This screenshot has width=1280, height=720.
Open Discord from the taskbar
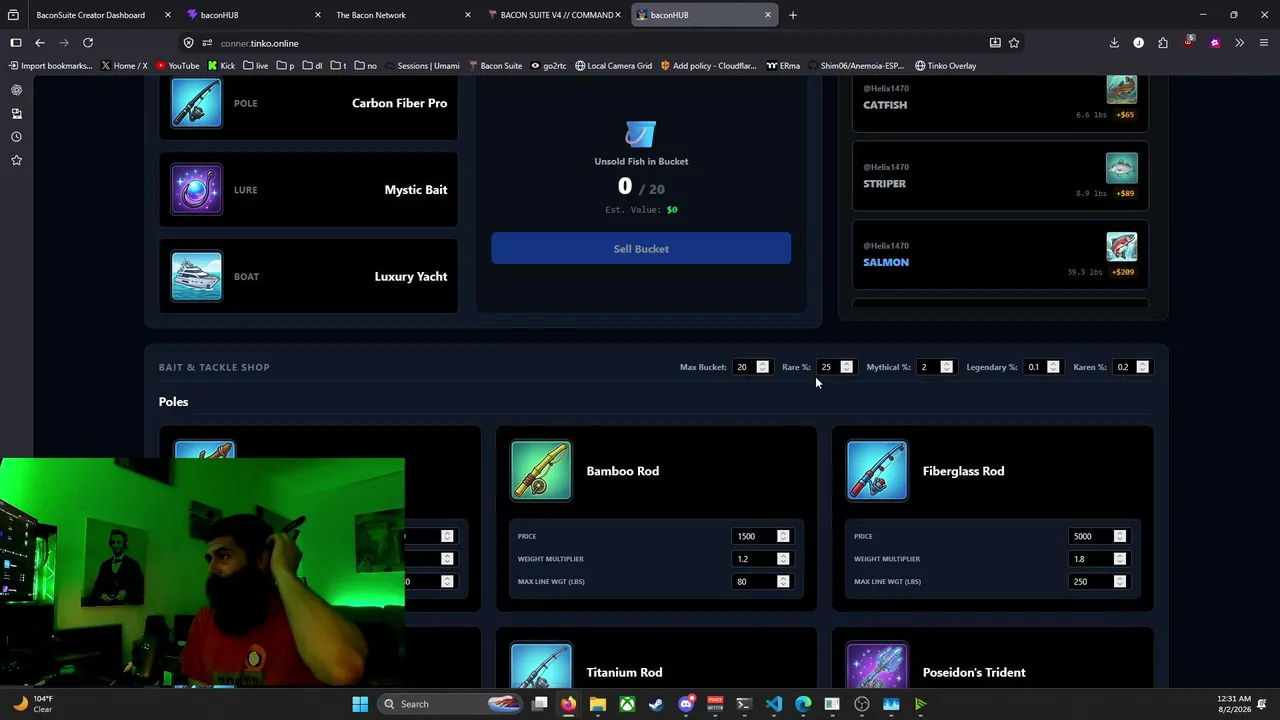[x=686, y=704]
